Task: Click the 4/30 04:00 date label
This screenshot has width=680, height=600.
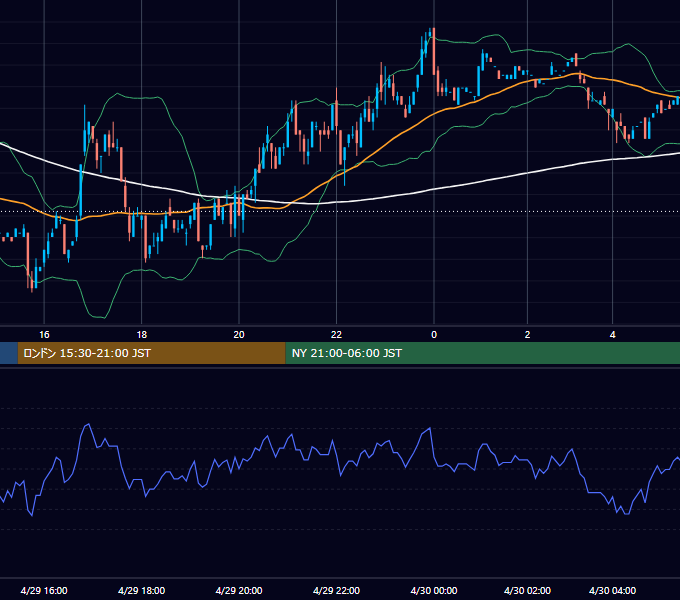Action: 612,590
